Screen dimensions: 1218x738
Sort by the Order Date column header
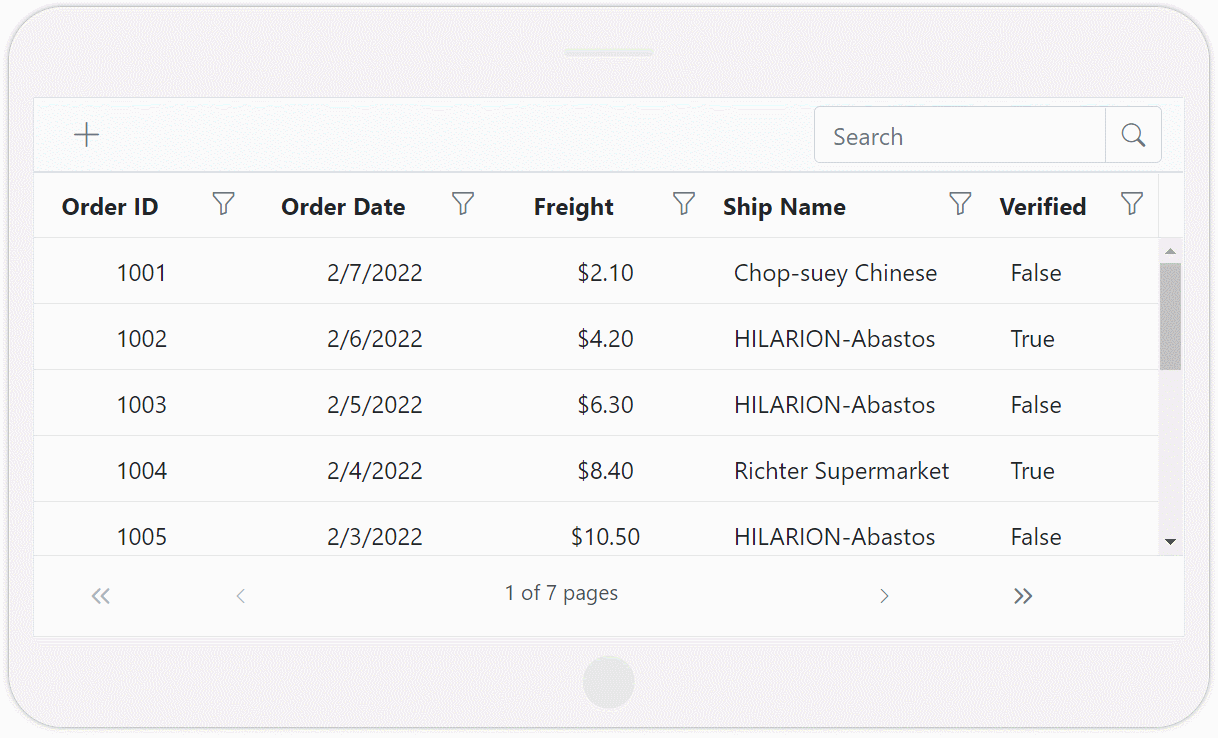pyautogui.click(x=343, y=206)
